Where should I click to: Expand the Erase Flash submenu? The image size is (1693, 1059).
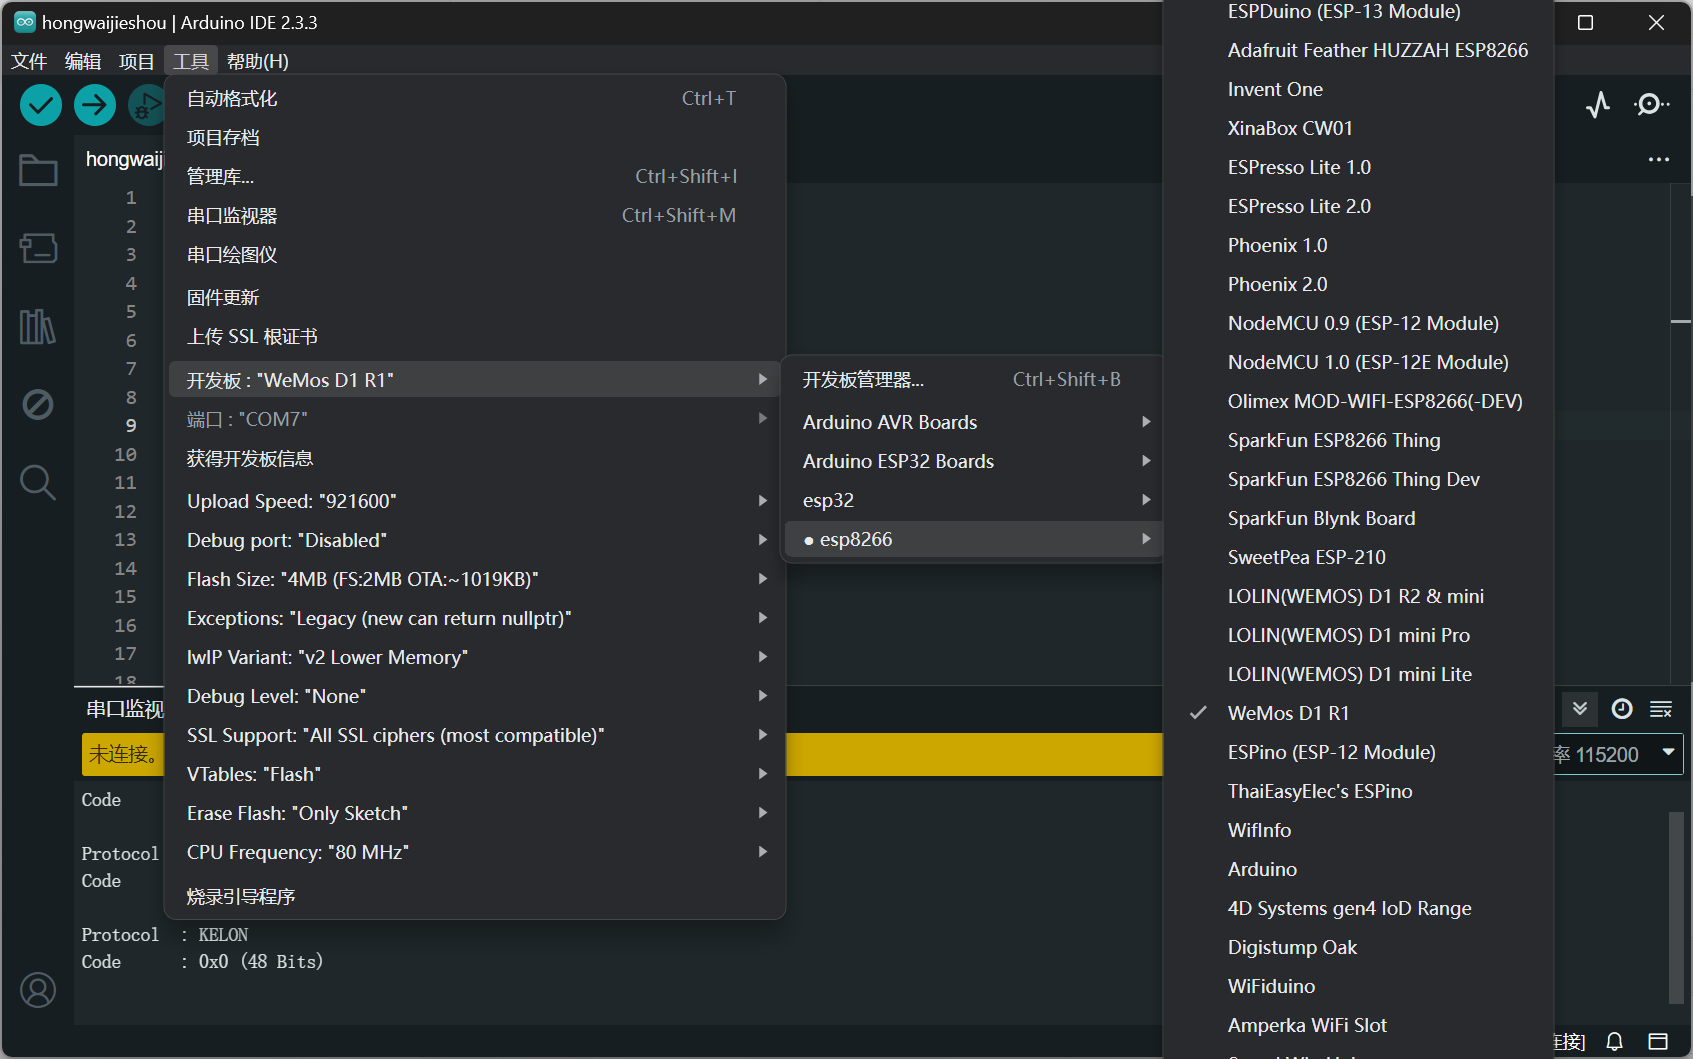point(475,813)
